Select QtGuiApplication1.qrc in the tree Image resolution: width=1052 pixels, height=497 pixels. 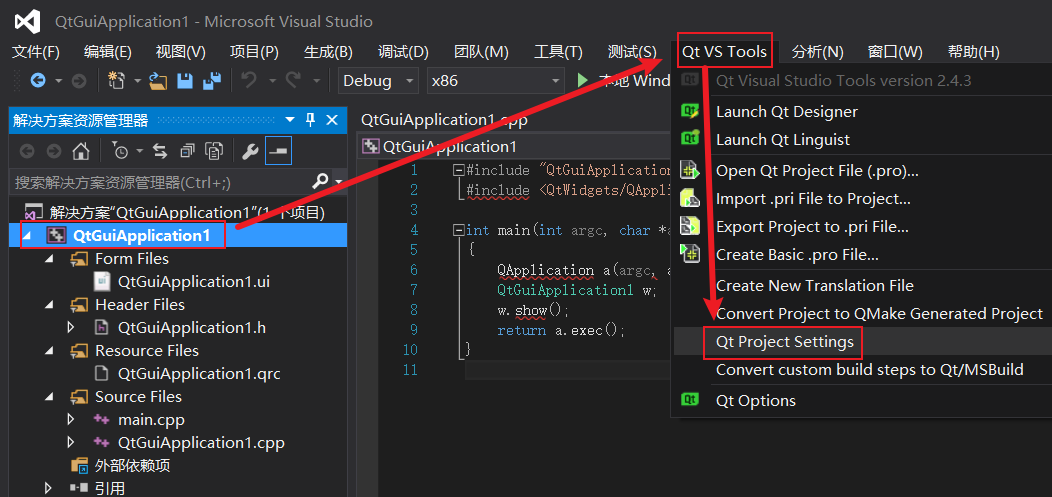[199, 373]
